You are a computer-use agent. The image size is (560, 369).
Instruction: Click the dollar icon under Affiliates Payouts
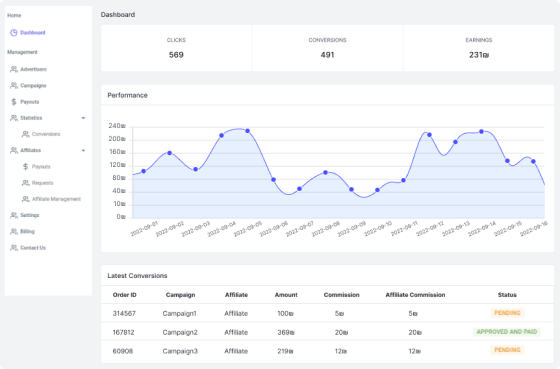pos(25,166)
